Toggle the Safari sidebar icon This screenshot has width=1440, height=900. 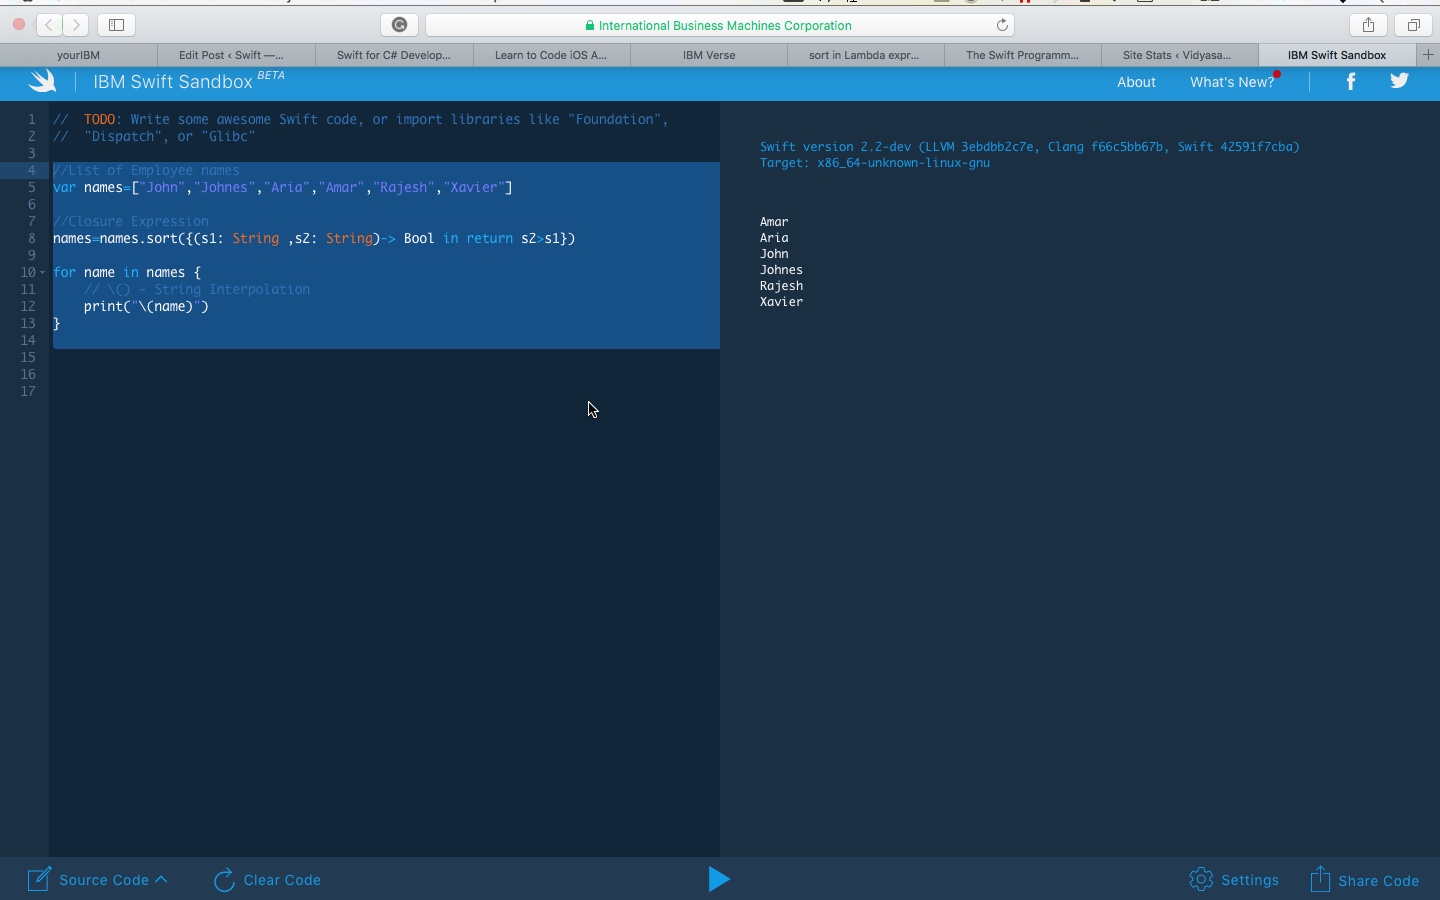coord(116,25)
